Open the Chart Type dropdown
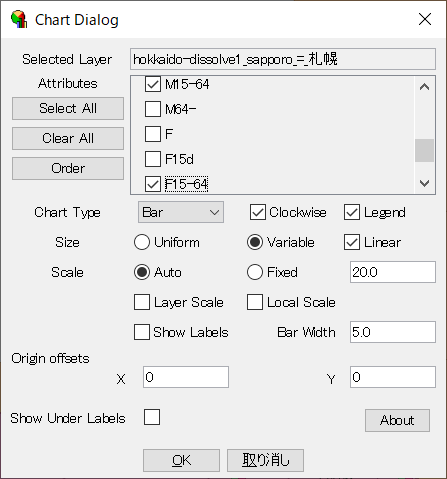Viewport: 447px width, 479px height. point(181,212)
